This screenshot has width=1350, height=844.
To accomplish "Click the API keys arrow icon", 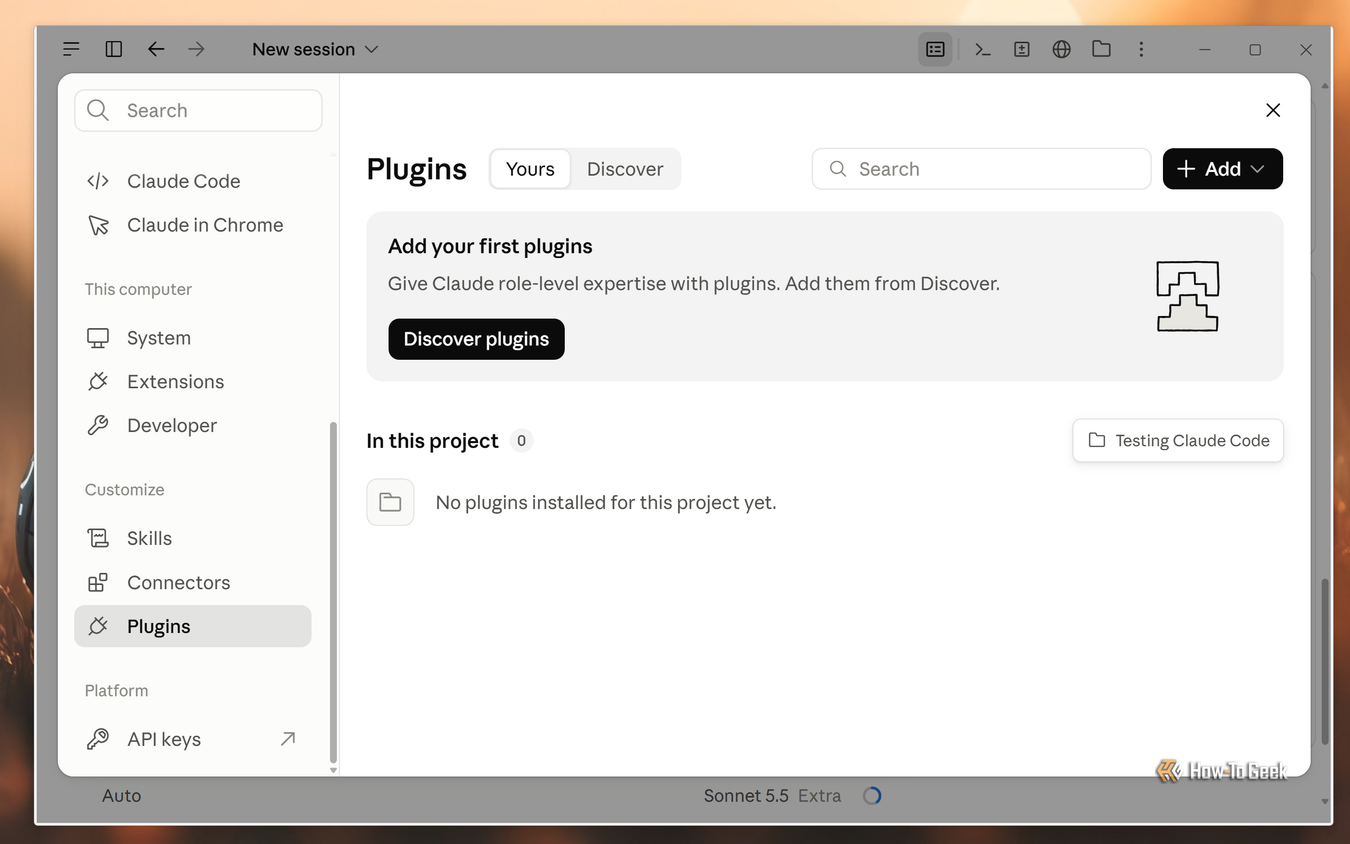I will [288, 739].
